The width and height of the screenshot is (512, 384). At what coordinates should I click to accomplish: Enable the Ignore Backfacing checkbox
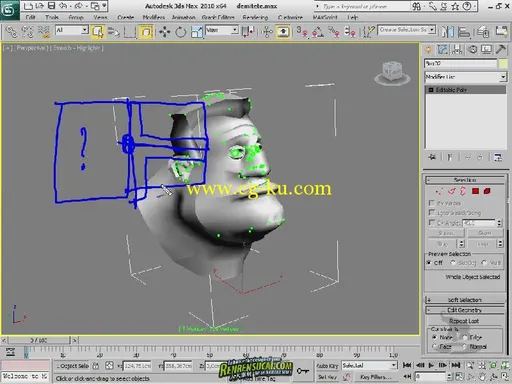(431, 212)
